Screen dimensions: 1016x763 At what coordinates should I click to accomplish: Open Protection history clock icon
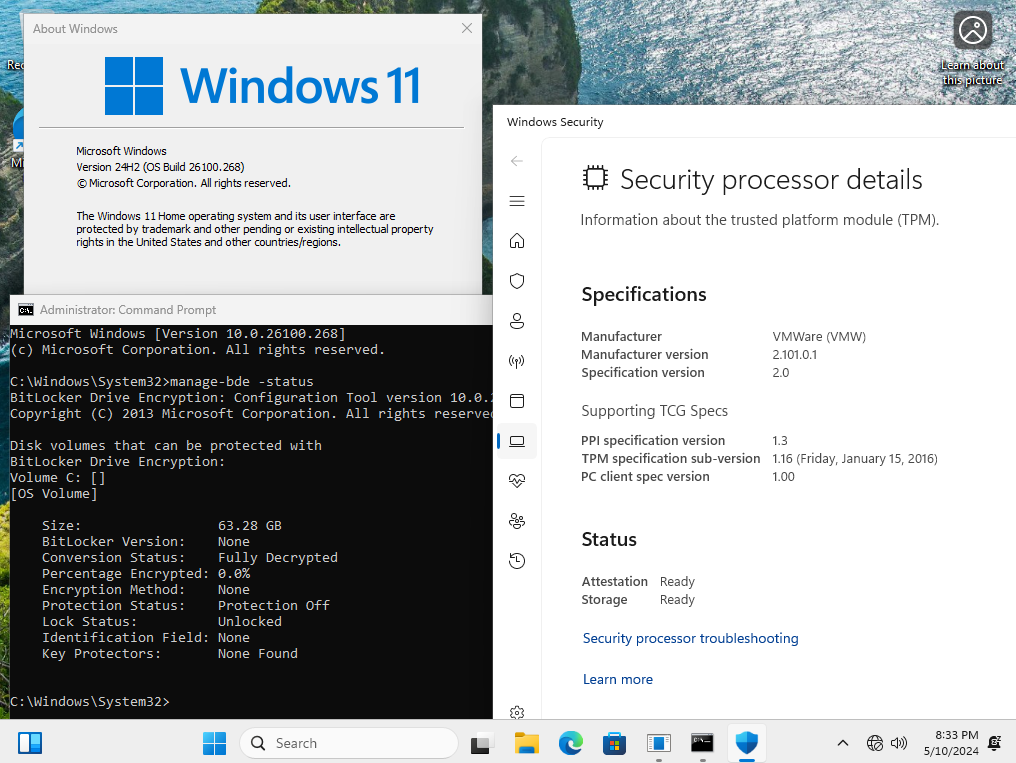click(x=516, y=561)
